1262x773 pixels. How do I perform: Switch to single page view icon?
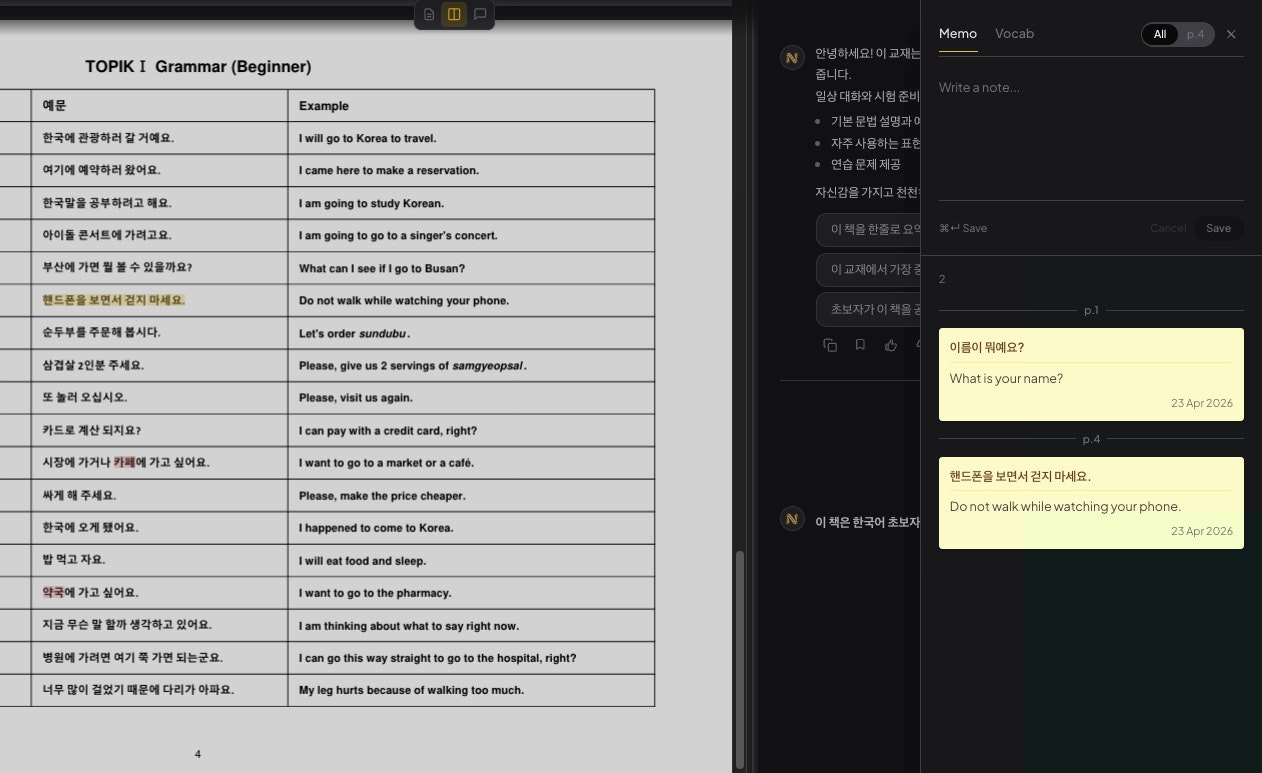[x=429, y=14]
